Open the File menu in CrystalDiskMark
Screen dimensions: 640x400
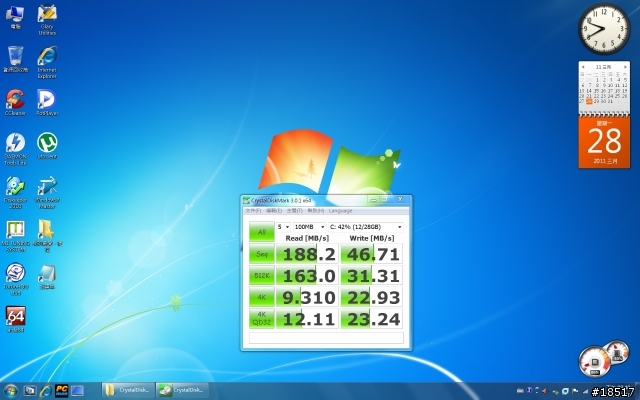click(x=253, y=211)
